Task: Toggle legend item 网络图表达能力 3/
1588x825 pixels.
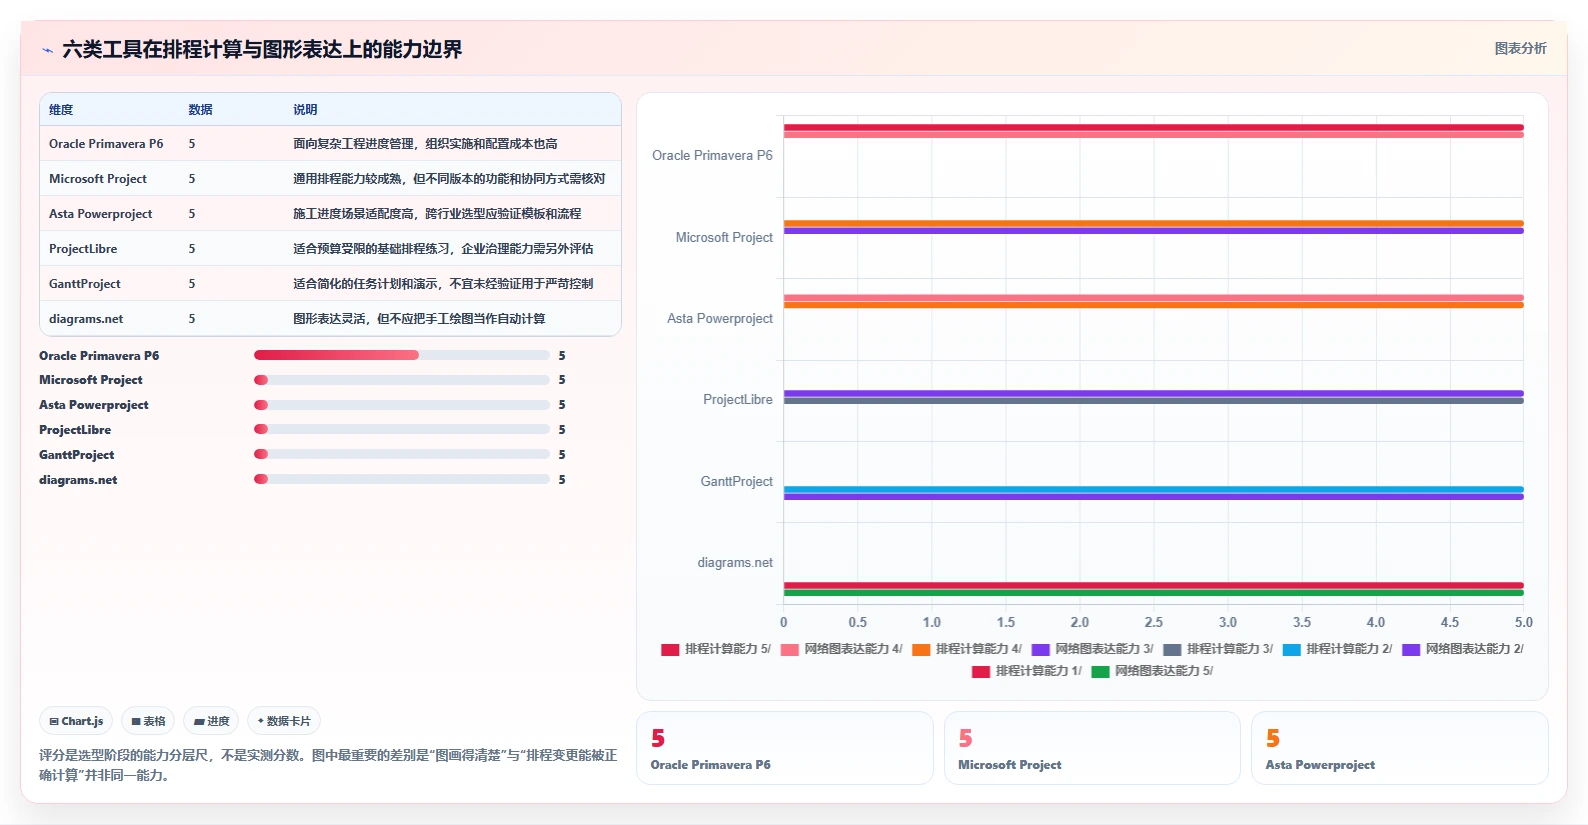Action: (1092, 649)
